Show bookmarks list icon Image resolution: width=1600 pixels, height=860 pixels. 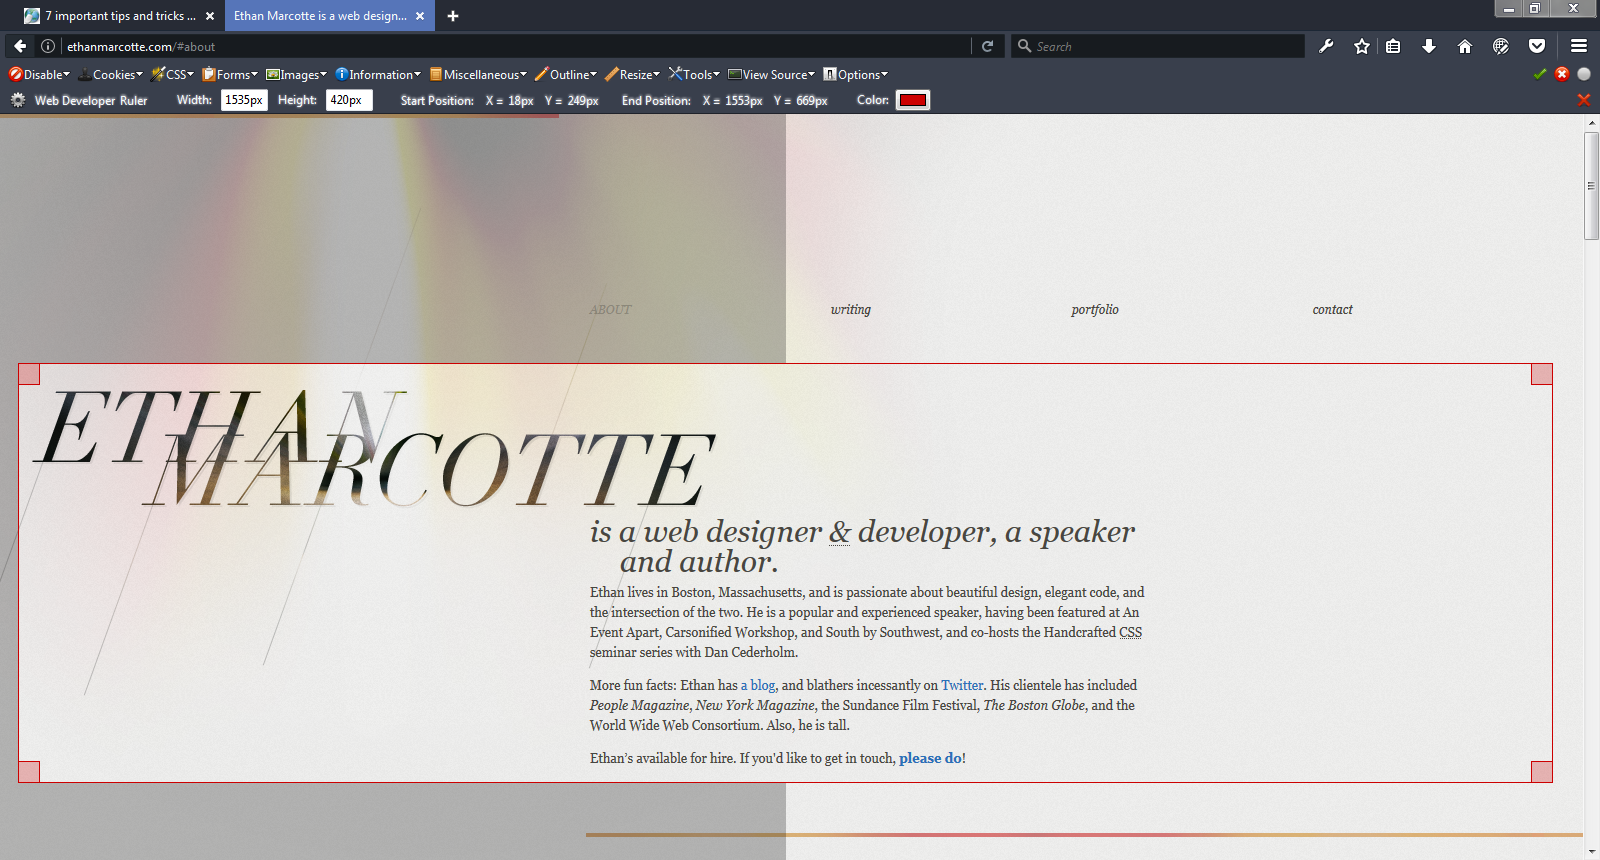[x=1393, y=46]
